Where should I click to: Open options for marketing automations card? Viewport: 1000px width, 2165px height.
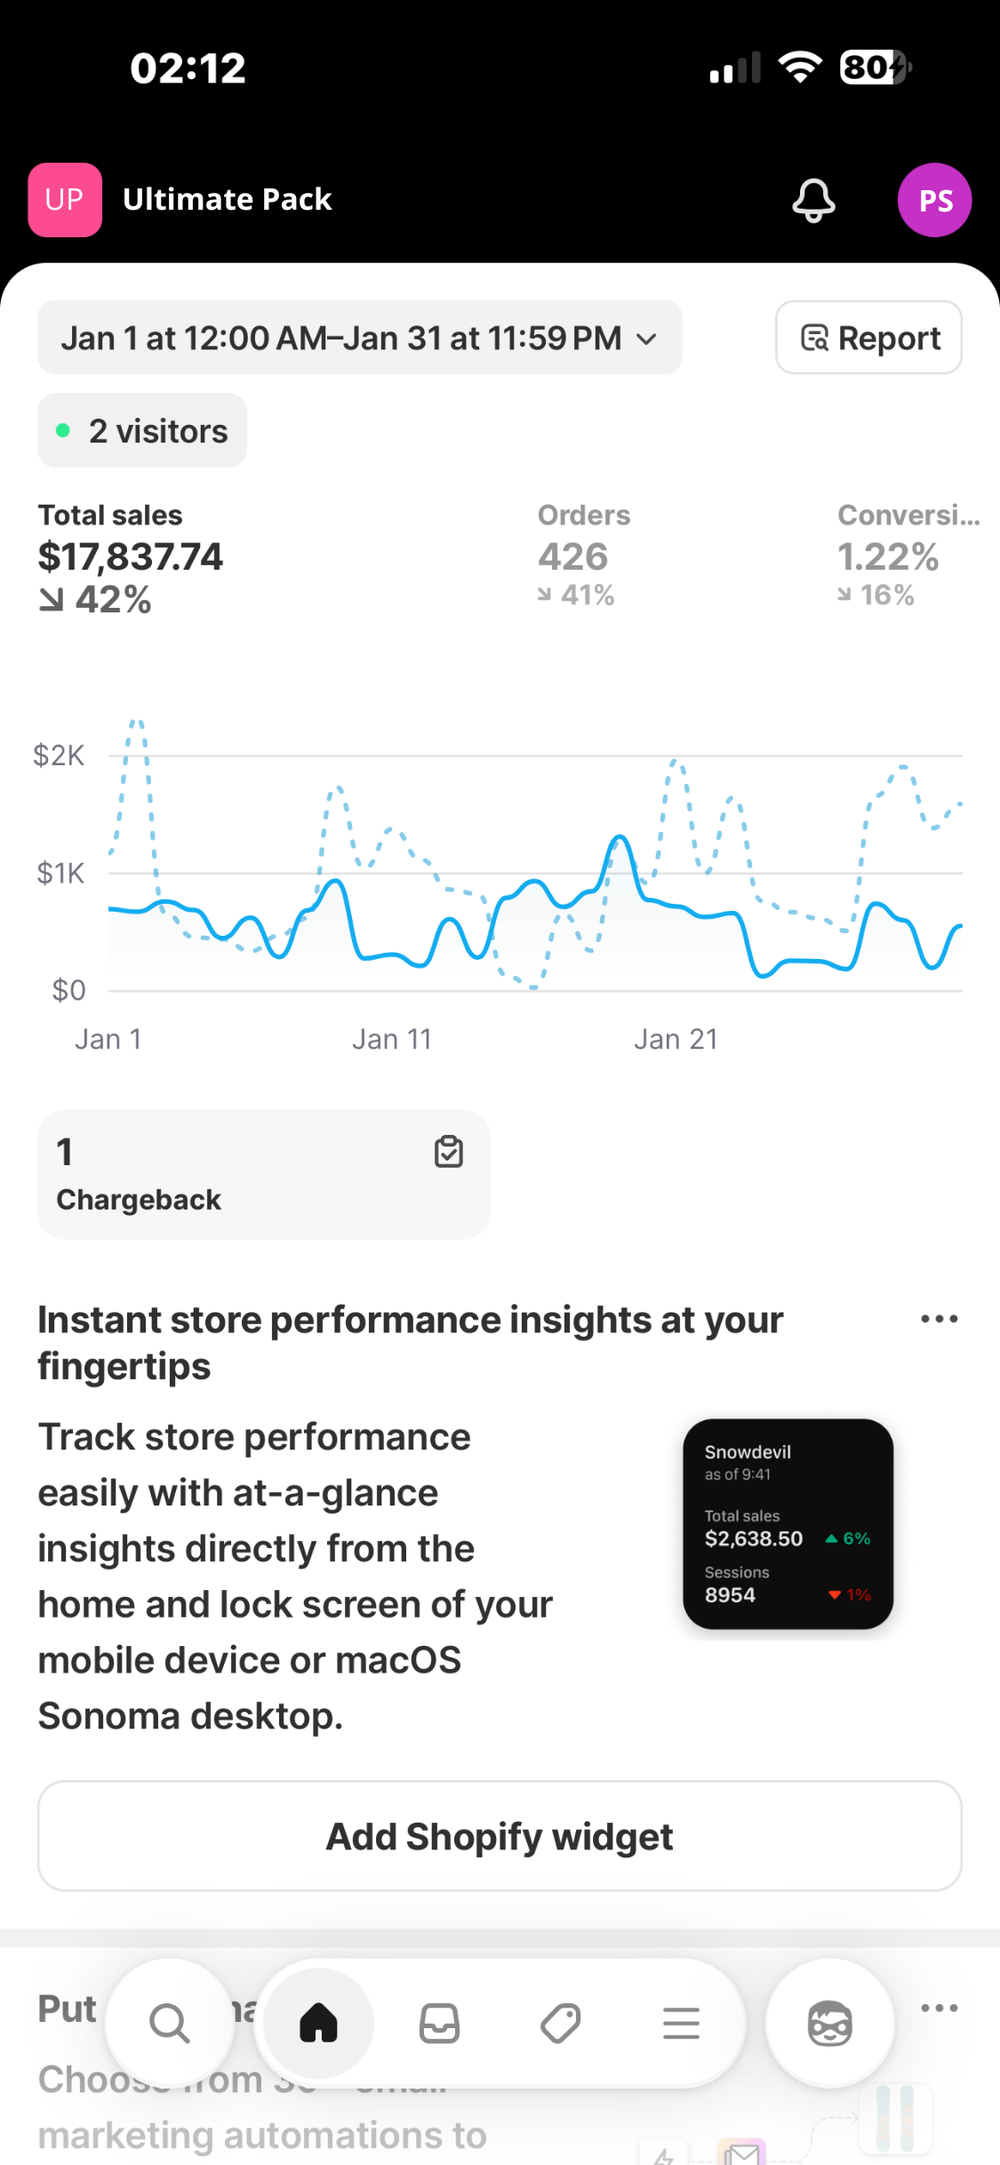click(x=939, y=2008)
